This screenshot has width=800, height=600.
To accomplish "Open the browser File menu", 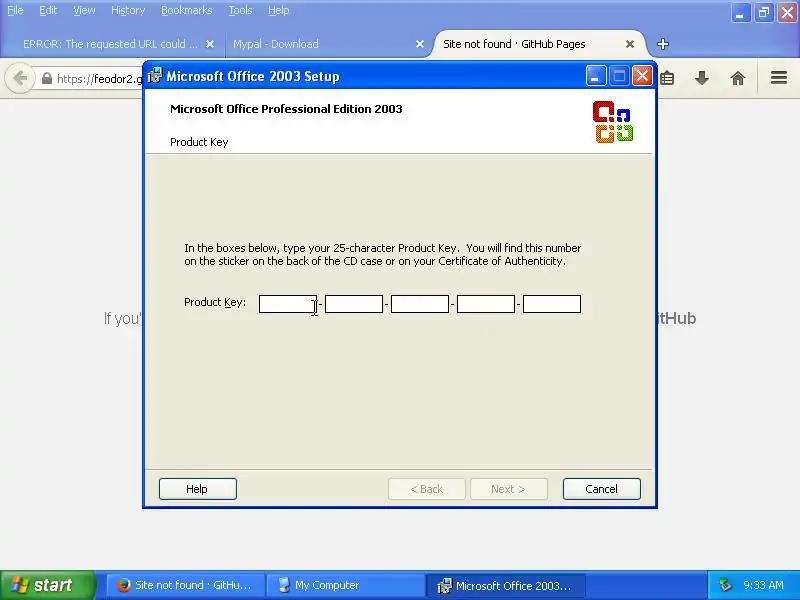I will click(15, 10).
